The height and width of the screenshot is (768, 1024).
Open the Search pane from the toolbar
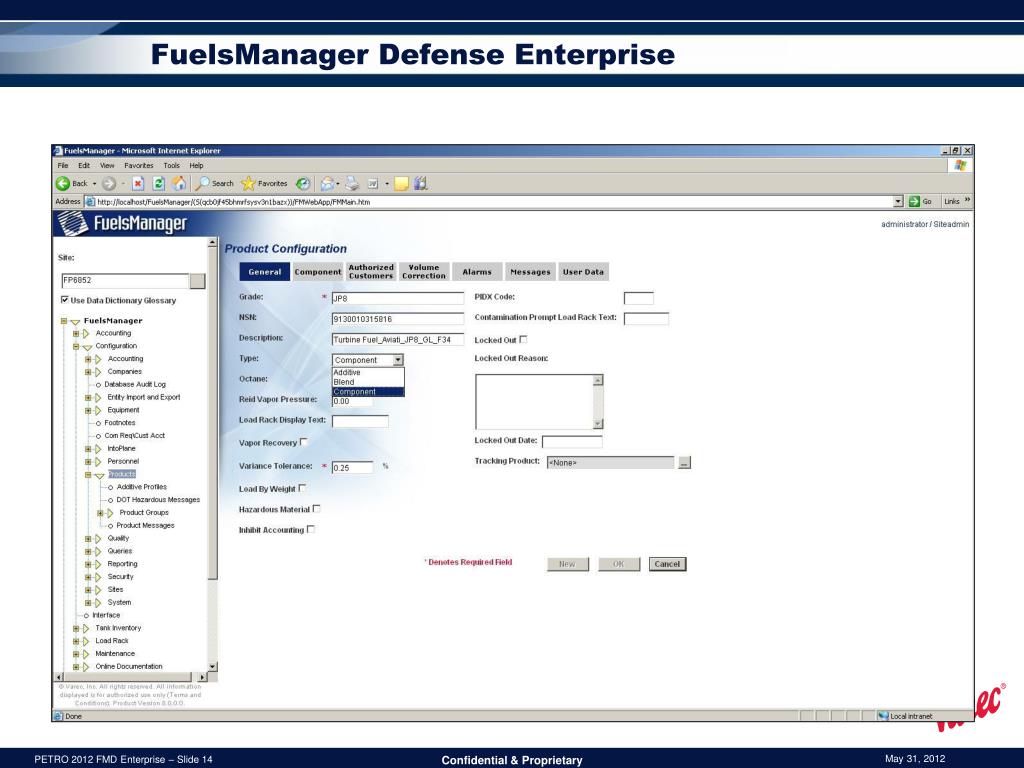tap(215, 184)
